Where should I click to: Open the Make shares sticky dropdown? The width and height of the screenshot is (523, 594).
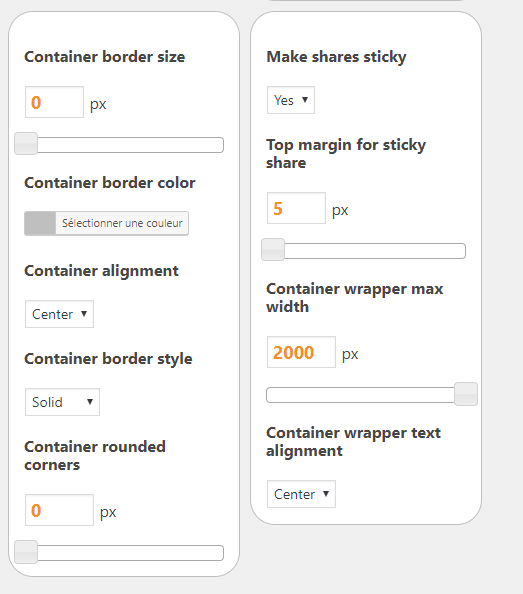pyautogui.click(x=291, y=100)
